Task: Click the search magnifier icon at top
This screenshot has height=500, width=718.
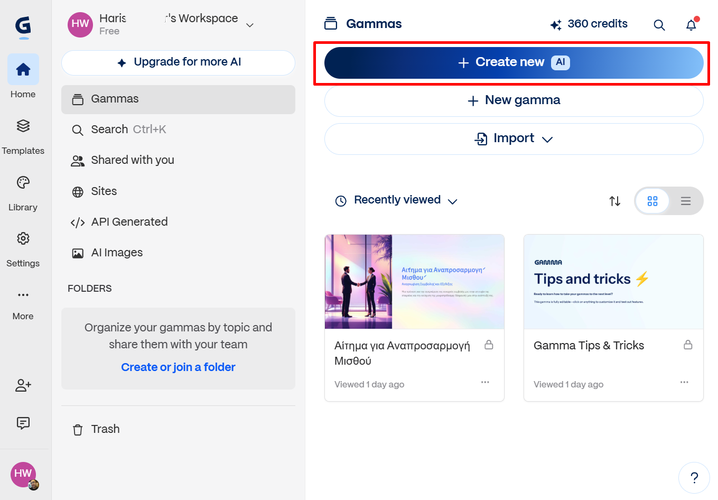Action: pos(659,25)
